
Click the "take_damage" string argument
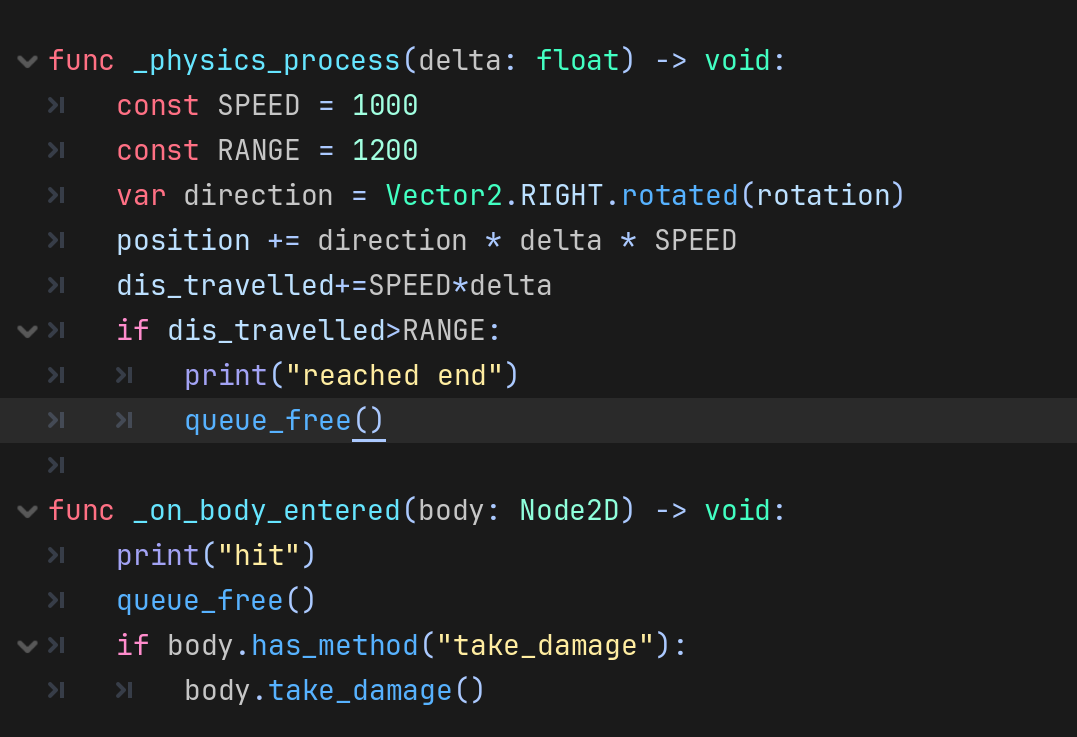pyautogui.click(x=545, y=646)
